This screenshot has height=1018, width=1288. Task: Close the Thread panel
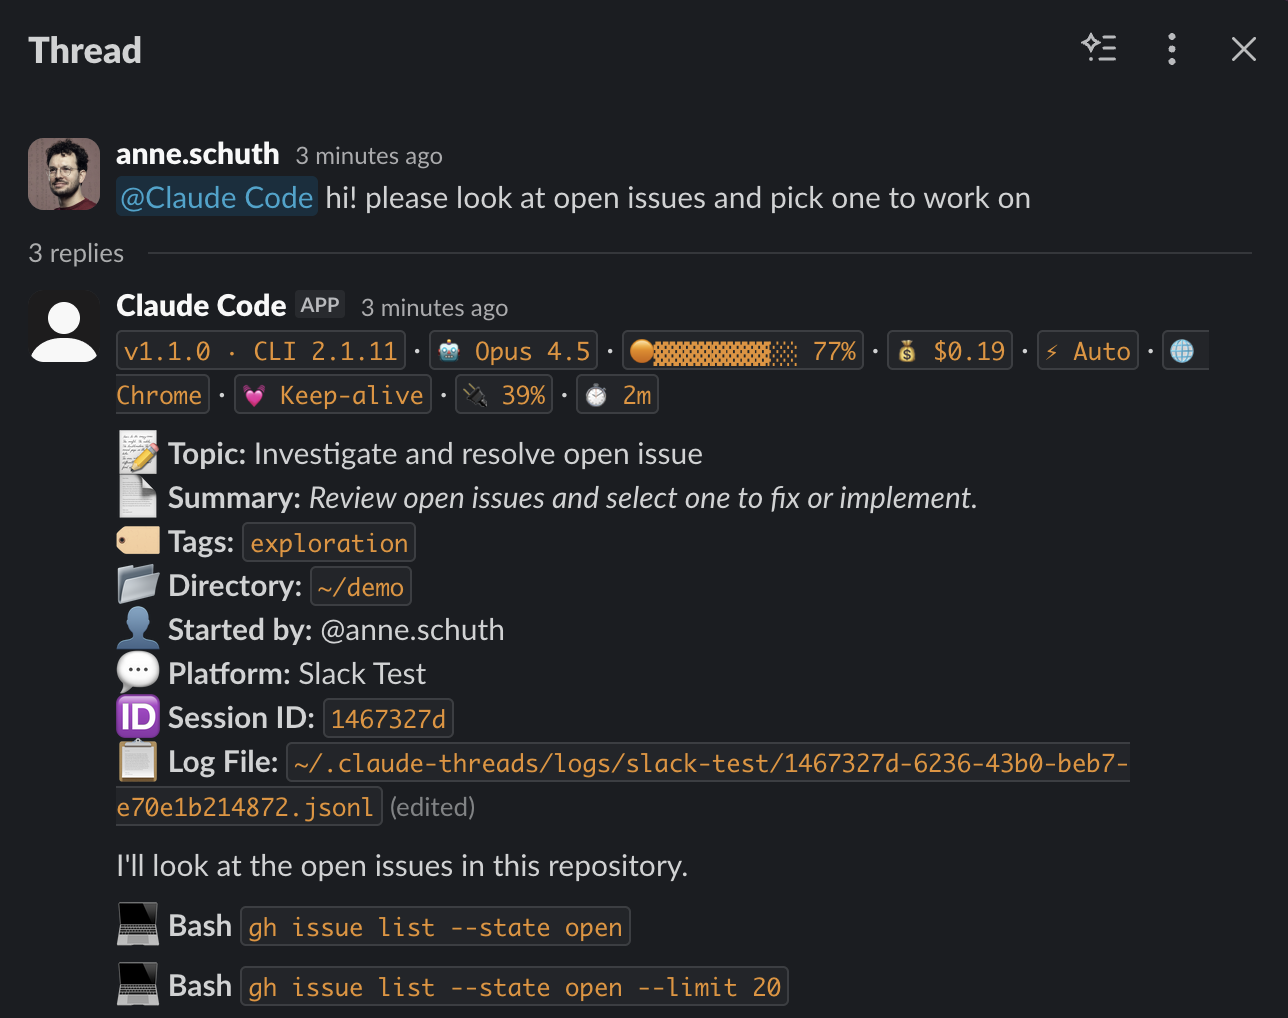(x=1243, y=49)
